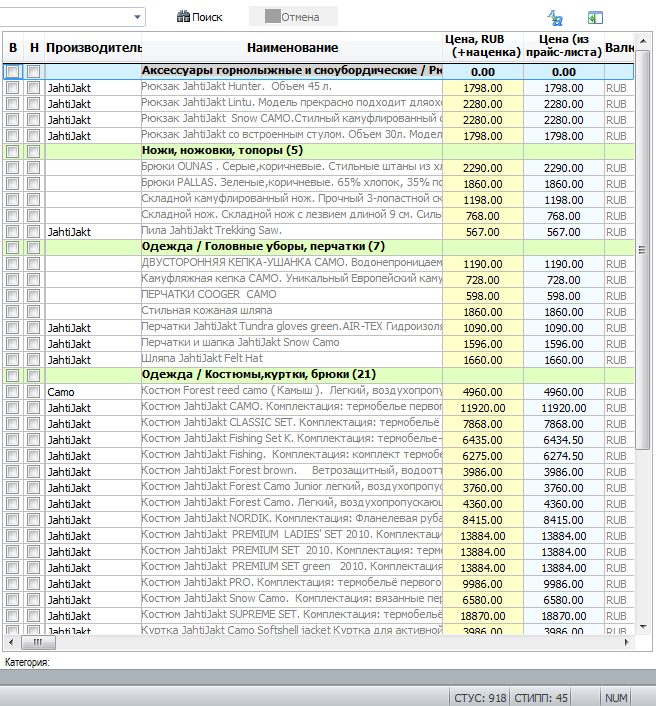656x706 pixels.
Task: Check the В box for Рюкзак JahtiJakt Hunter
Action: tap(13, 87)
